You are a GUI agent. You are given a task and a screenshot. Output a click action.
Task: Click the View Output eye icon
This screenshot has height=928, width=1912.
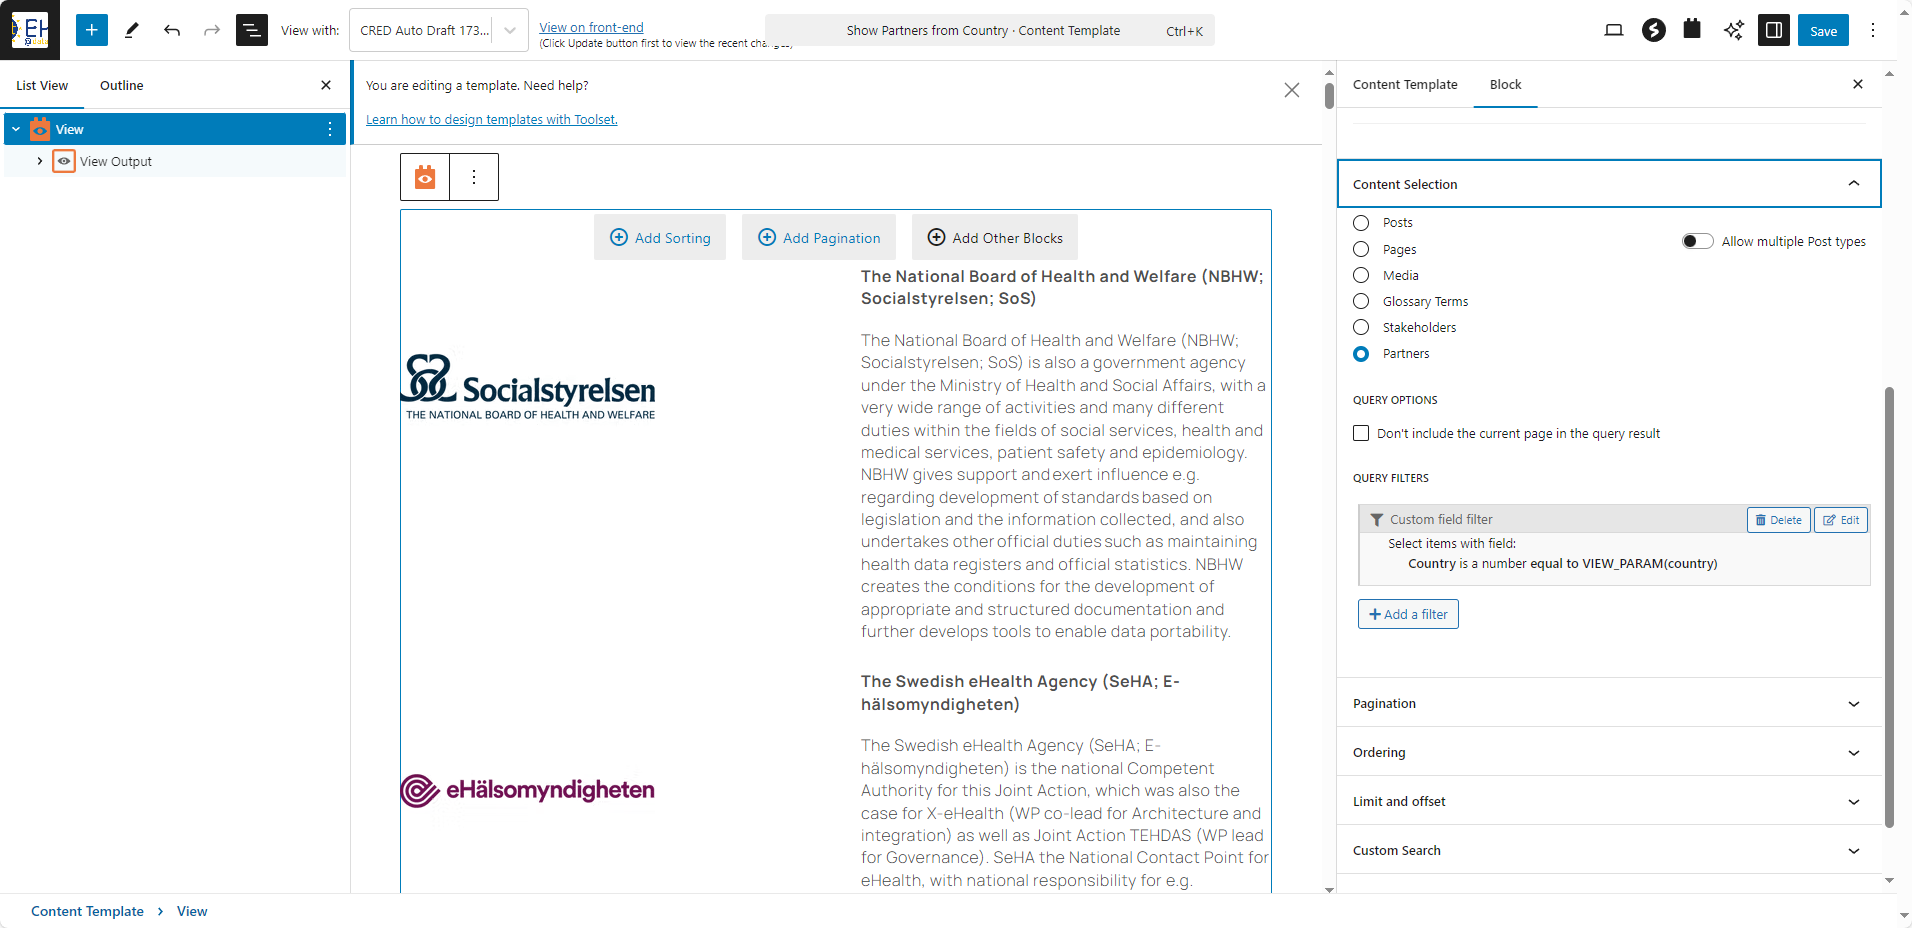(x=64, y=161)
